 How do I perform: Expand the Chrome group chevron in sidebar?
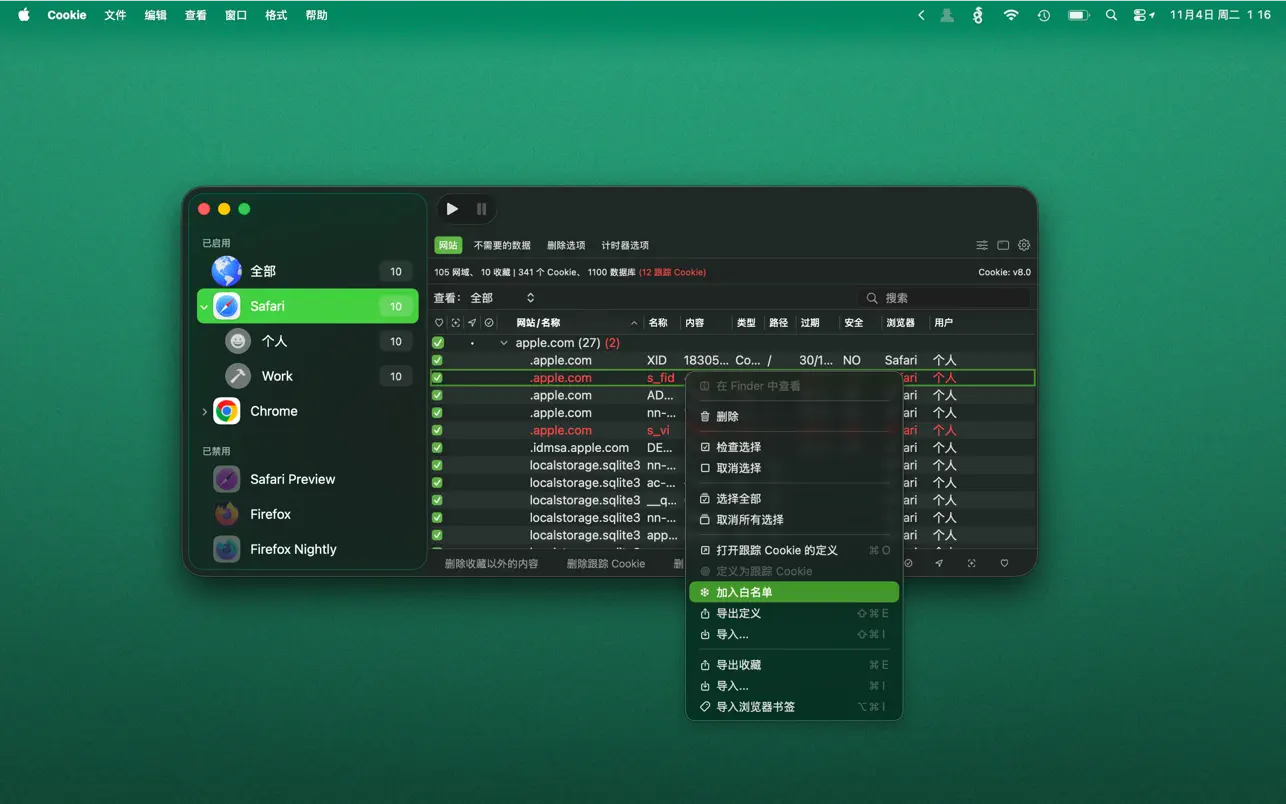tap(204, 410)
